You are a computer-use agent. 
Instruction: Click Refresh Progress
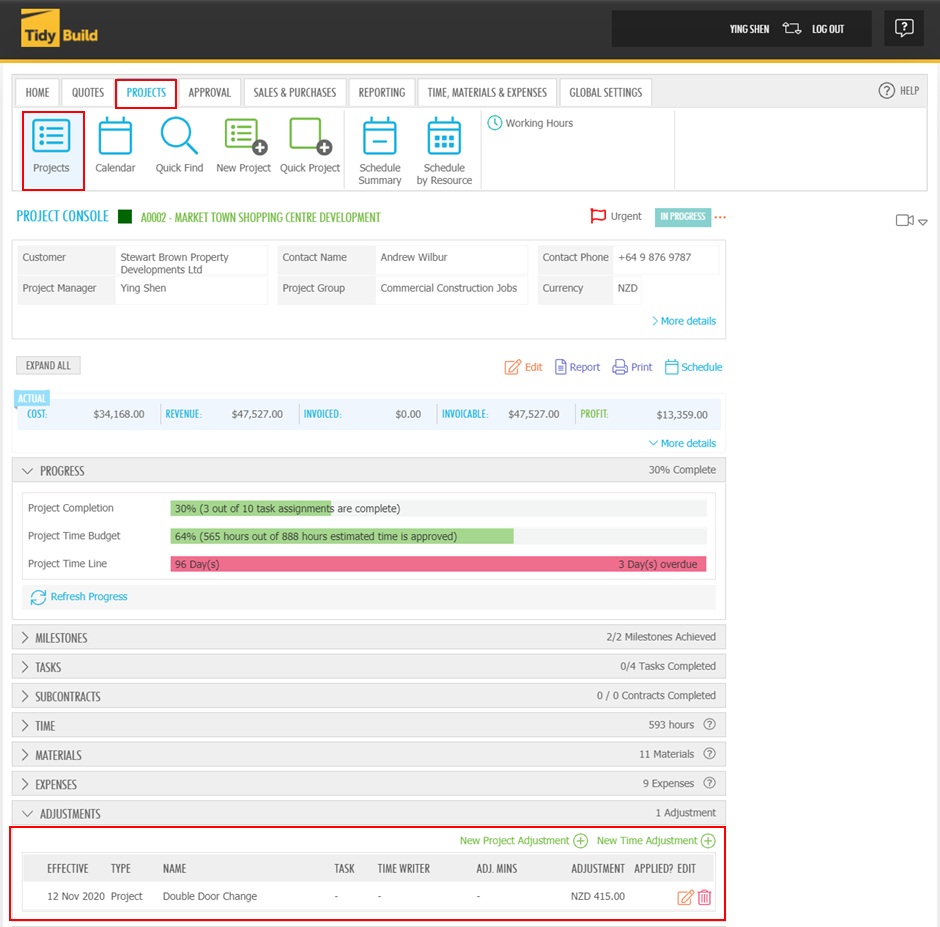click(78, 596)
